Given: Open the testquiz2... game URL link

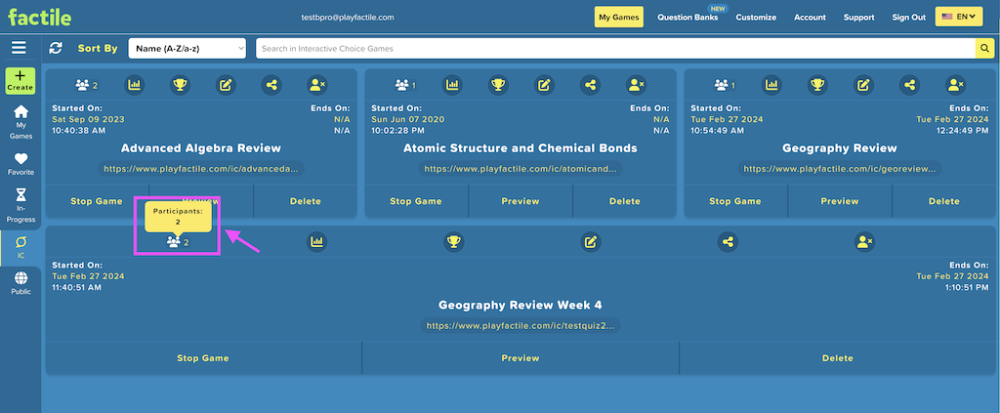Looking at the screenshot, I should [x=520, y=326].
